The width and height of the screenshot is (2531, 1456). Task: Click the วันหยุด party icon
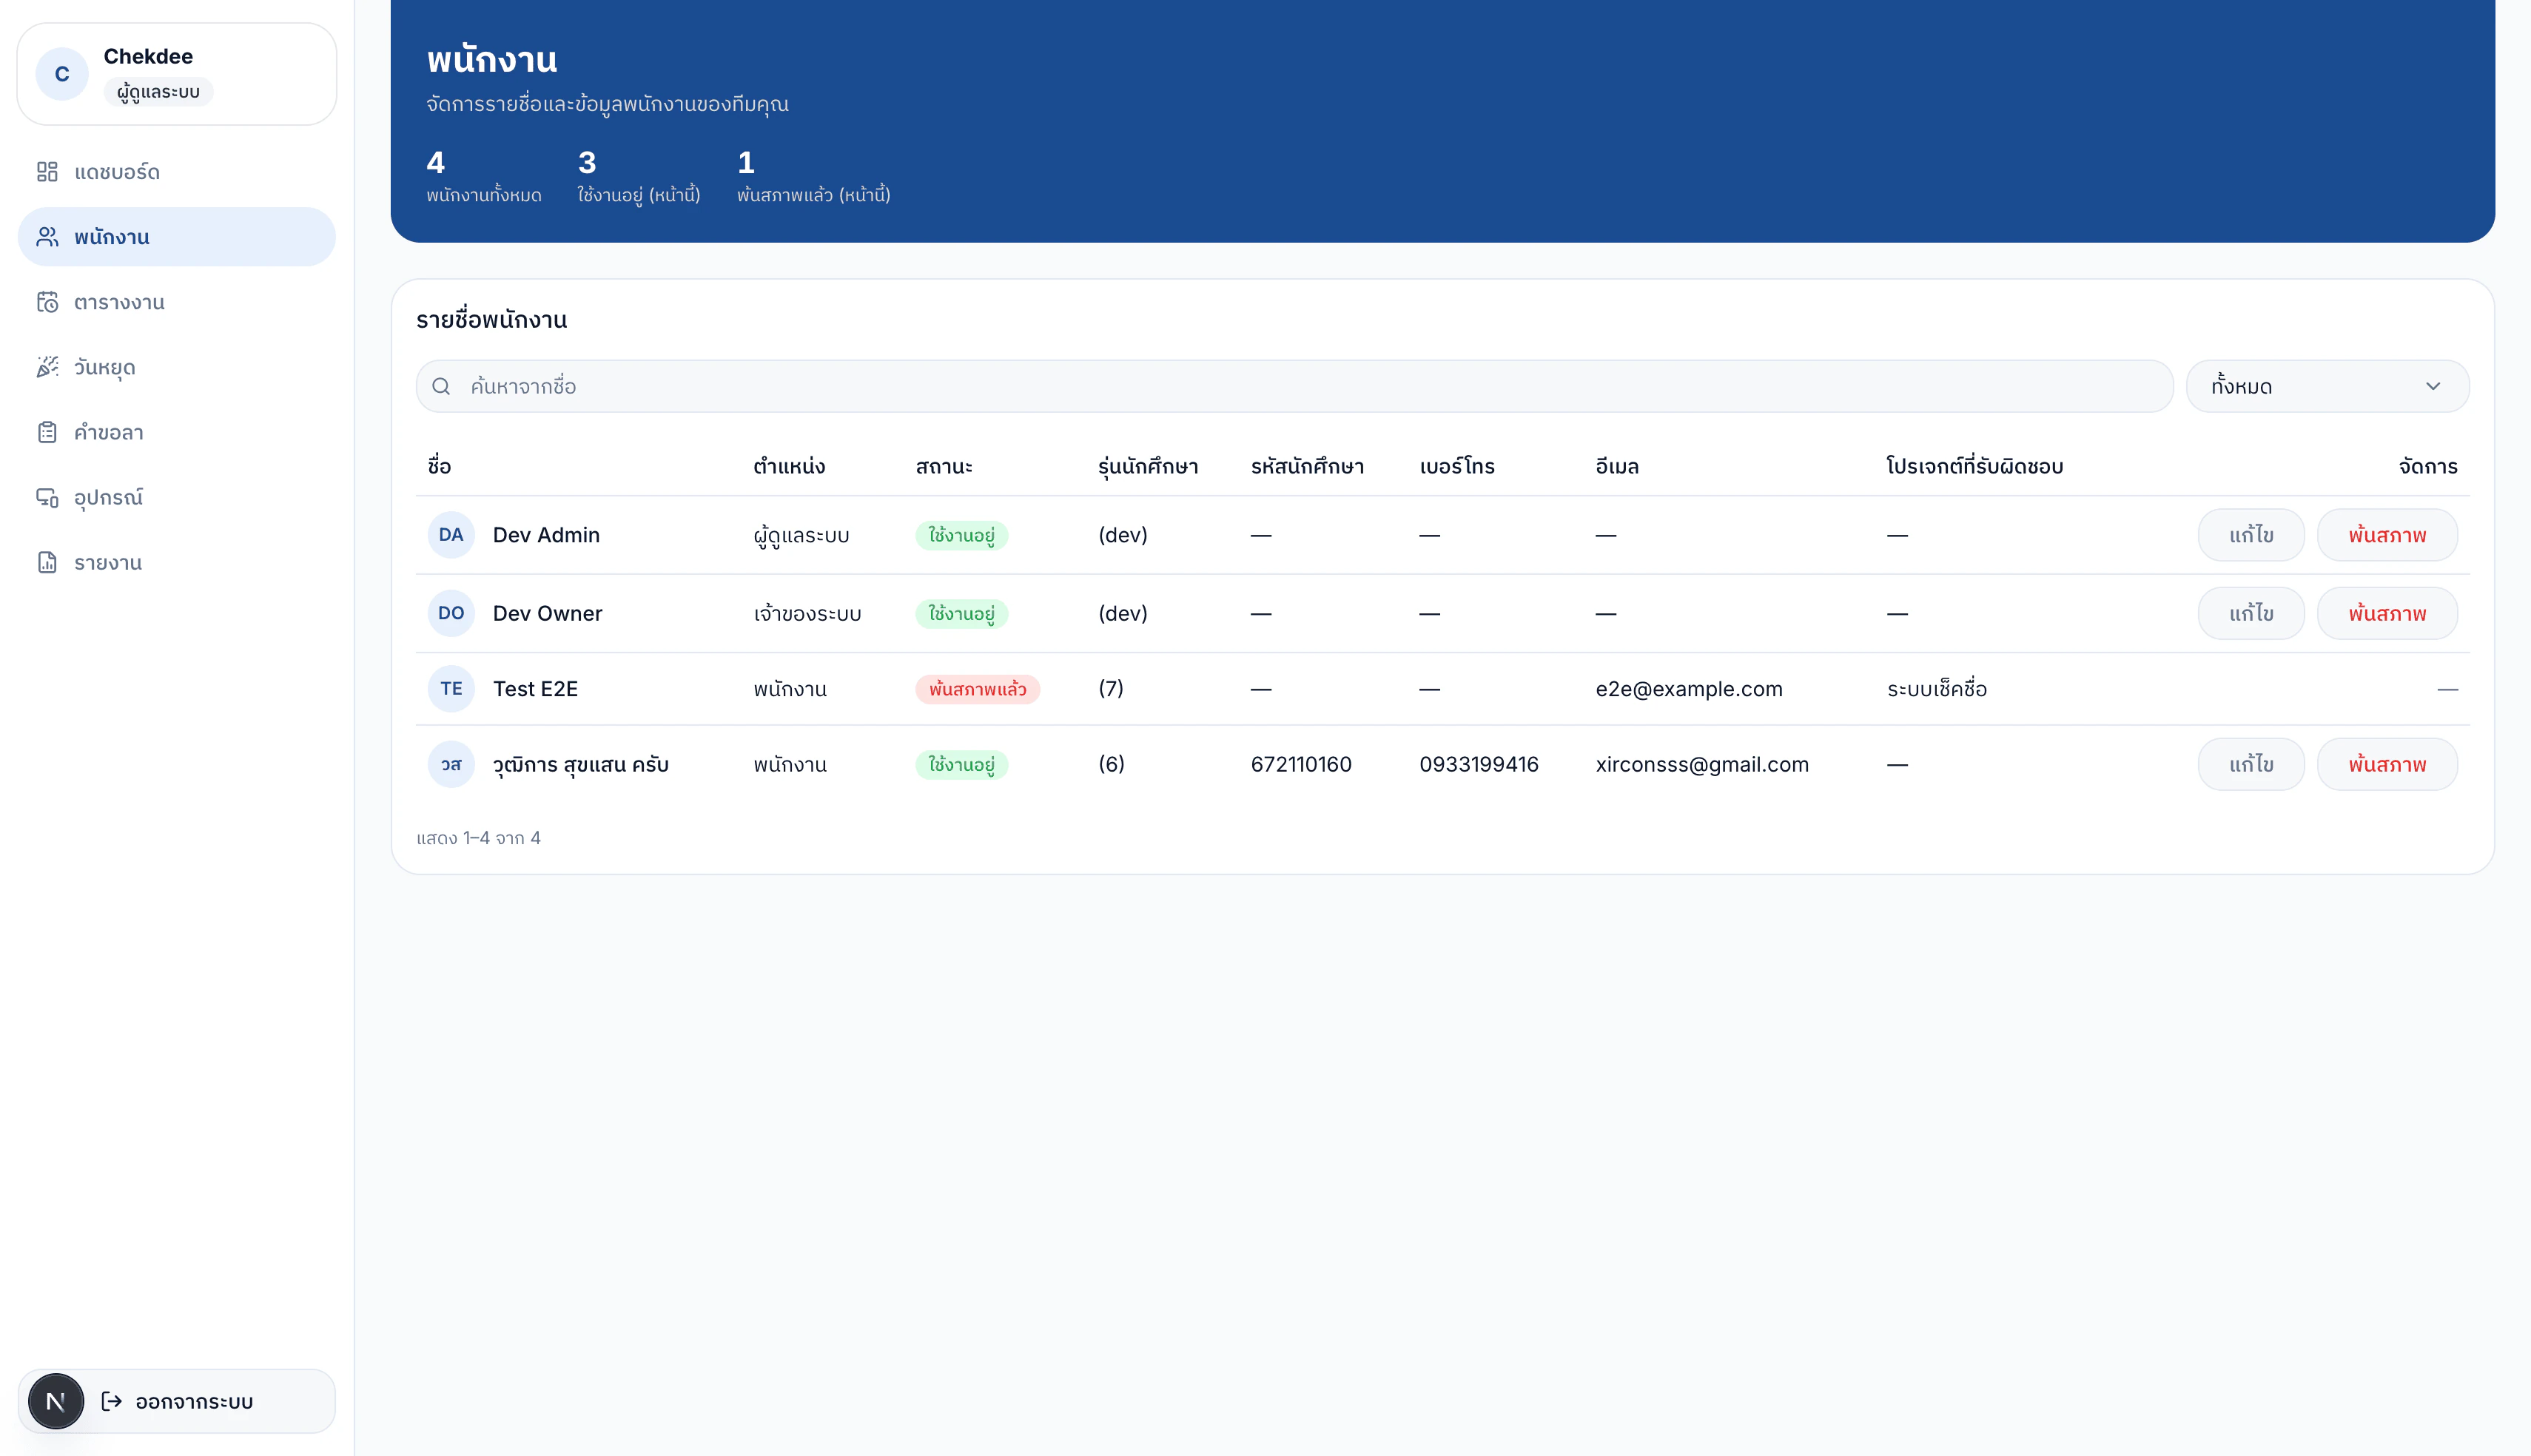point(47,367)
